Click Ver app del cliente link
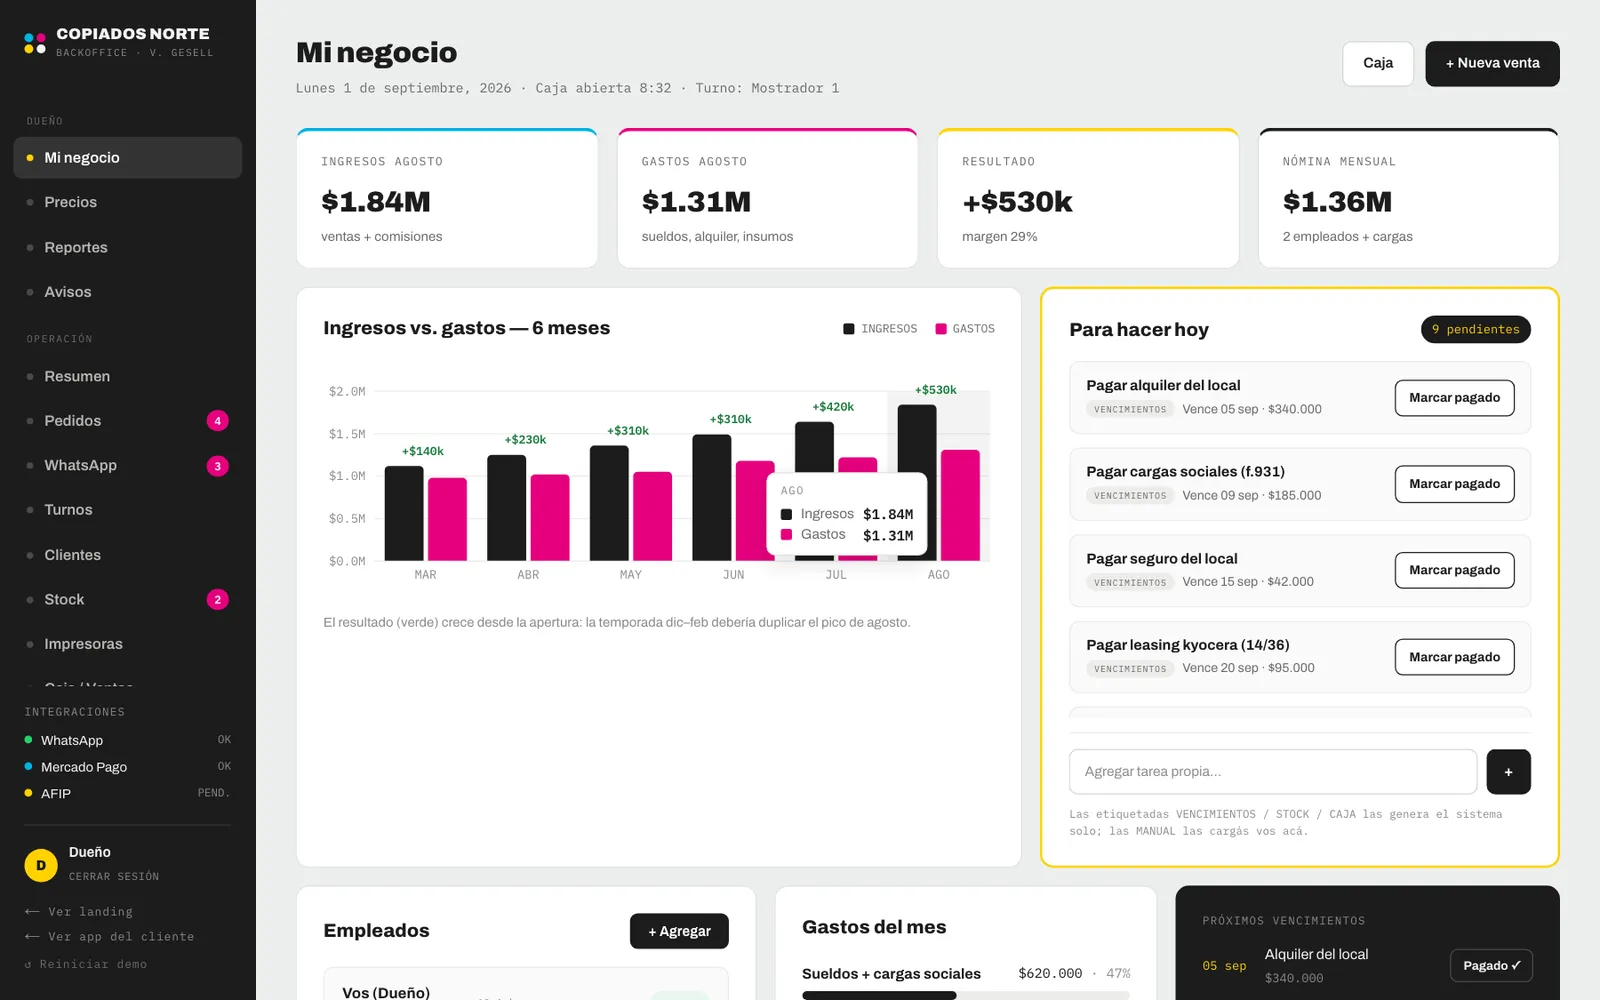Image resolution: width=1600 pixels, height=1000 pixels. pyautogui.click(x=110, y=937)
